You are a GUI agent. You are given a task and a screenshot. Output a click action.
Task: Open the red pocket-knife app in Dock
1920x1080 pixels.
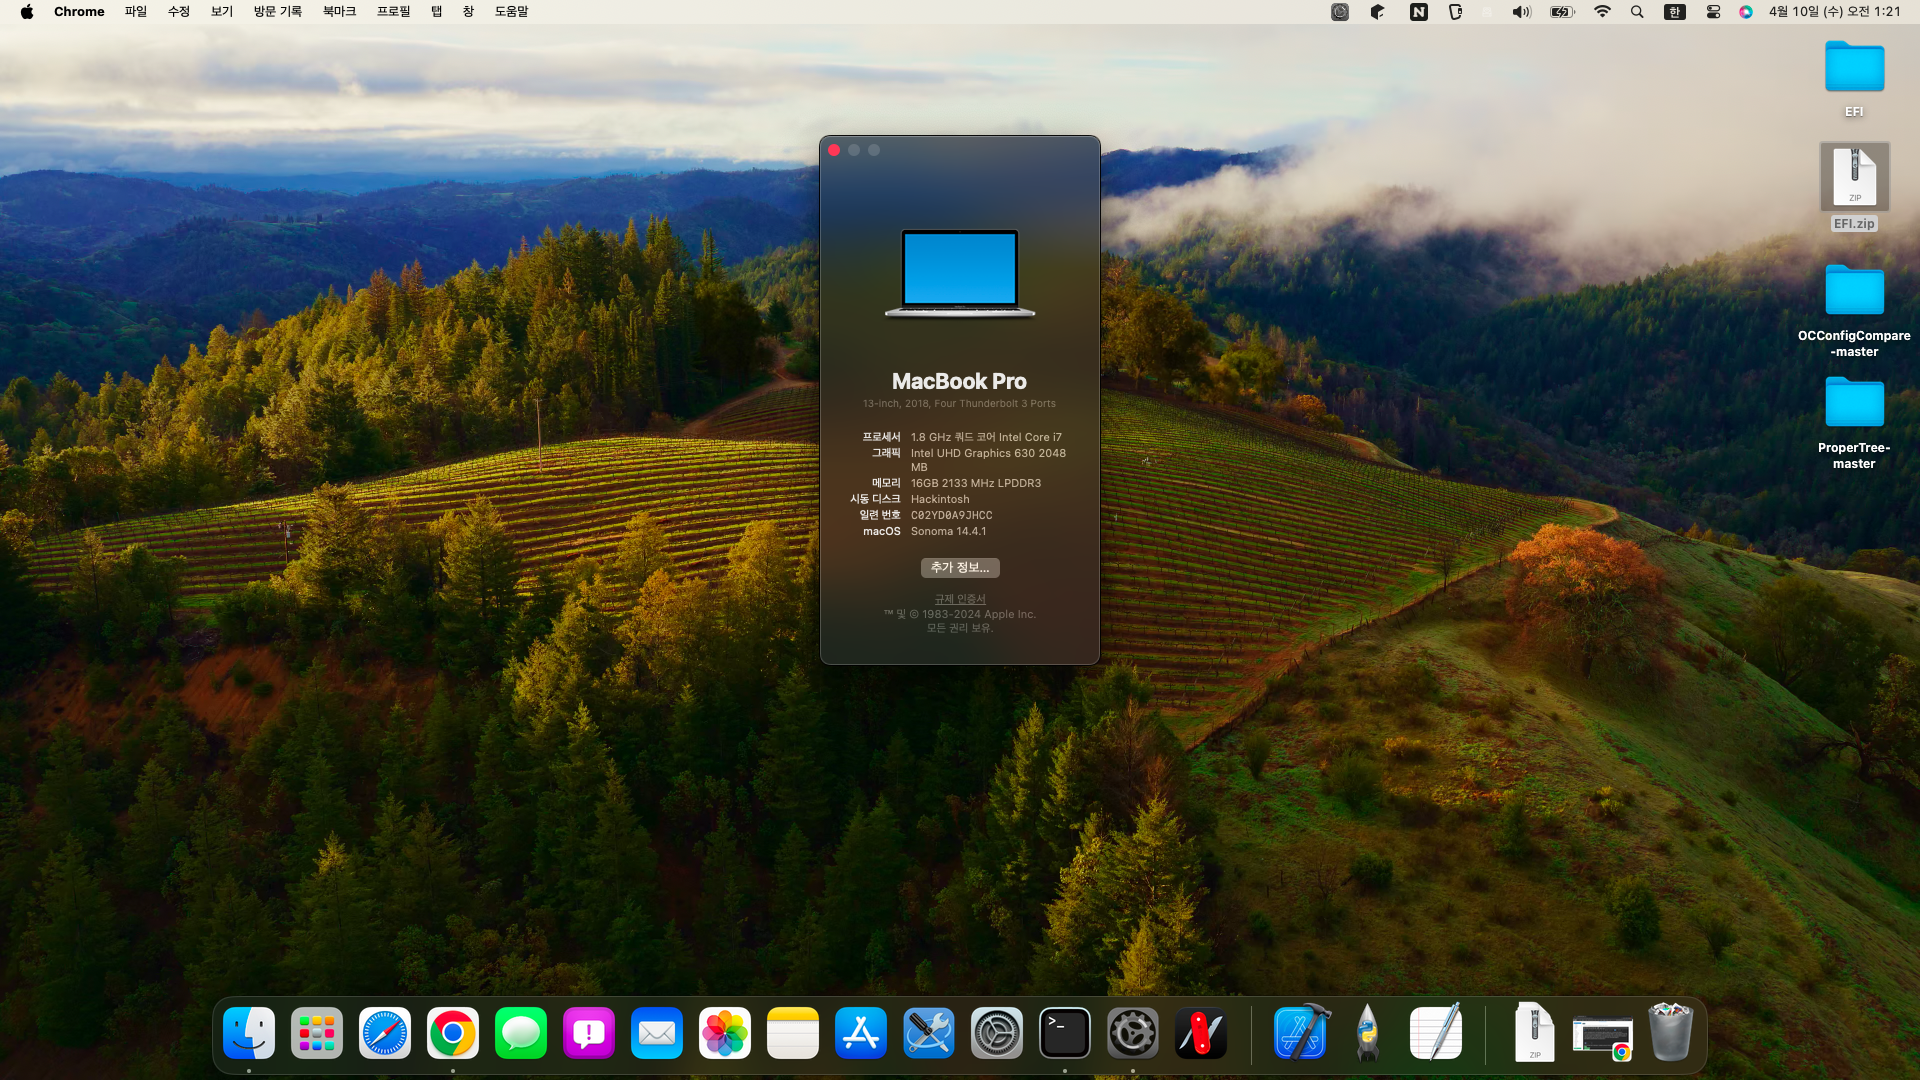click(1201, 1033)
